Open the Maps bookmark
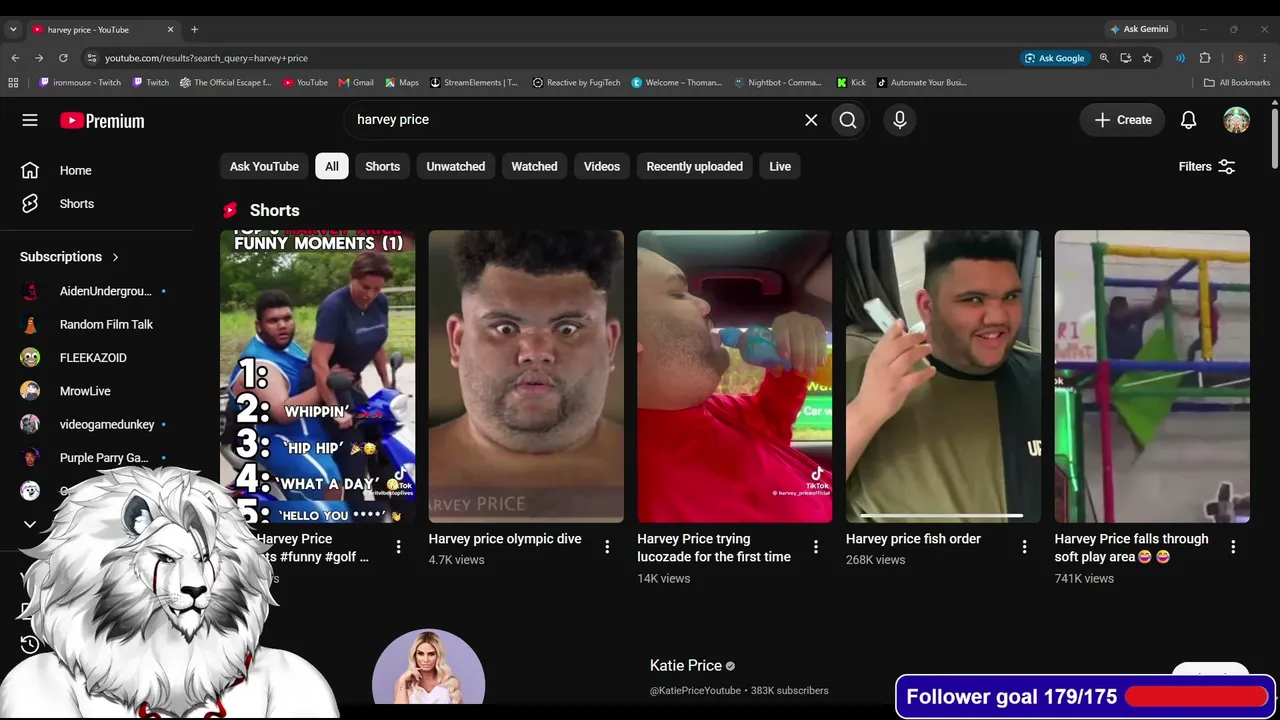Image resolution: width=1280 pixels, height=720 pixels. tap(401, 83)
